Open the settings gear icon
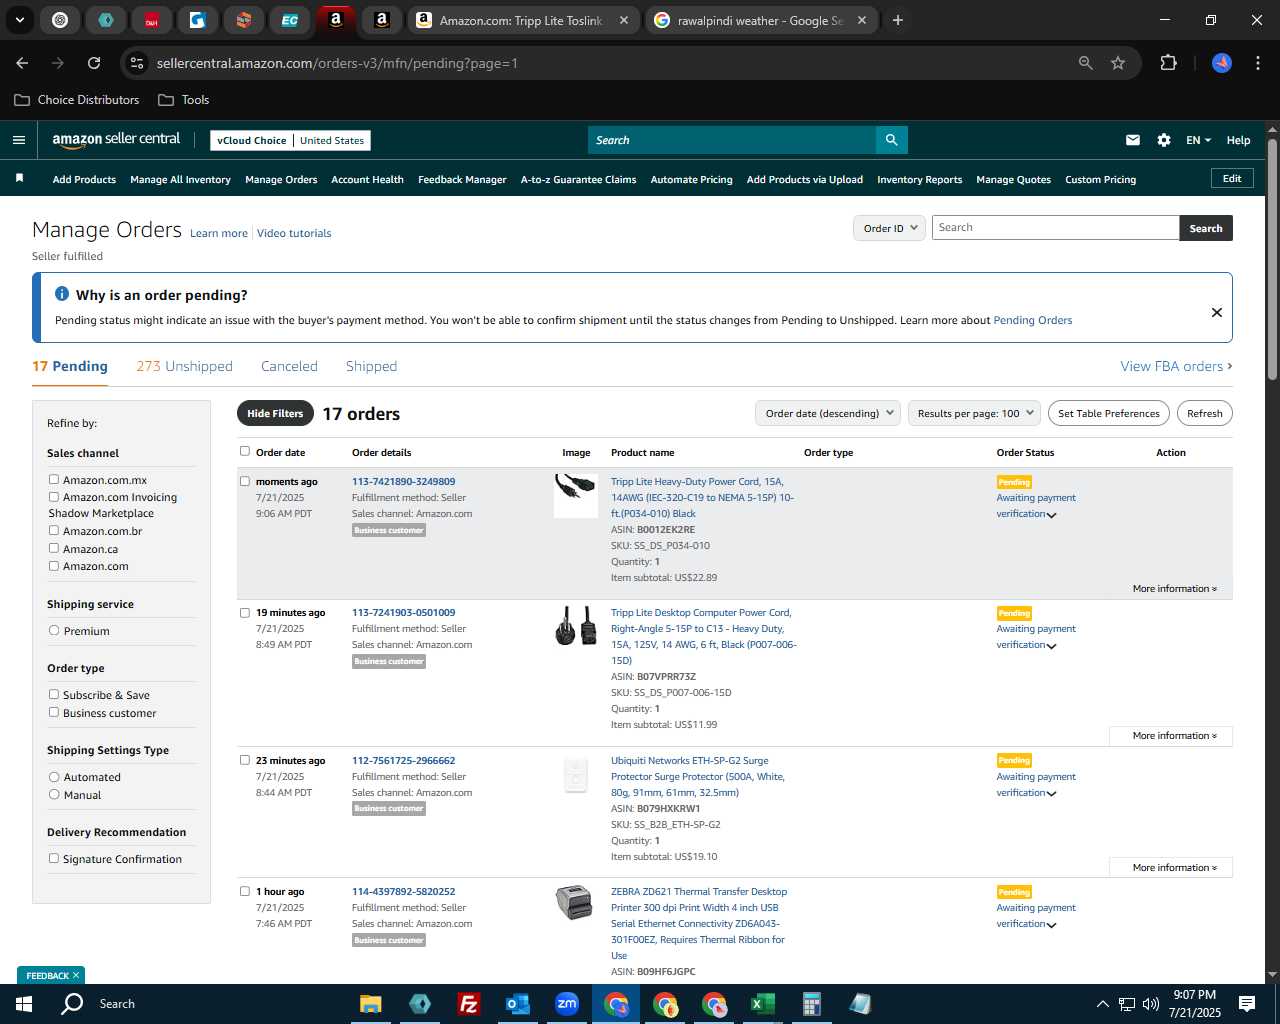 1164,140
